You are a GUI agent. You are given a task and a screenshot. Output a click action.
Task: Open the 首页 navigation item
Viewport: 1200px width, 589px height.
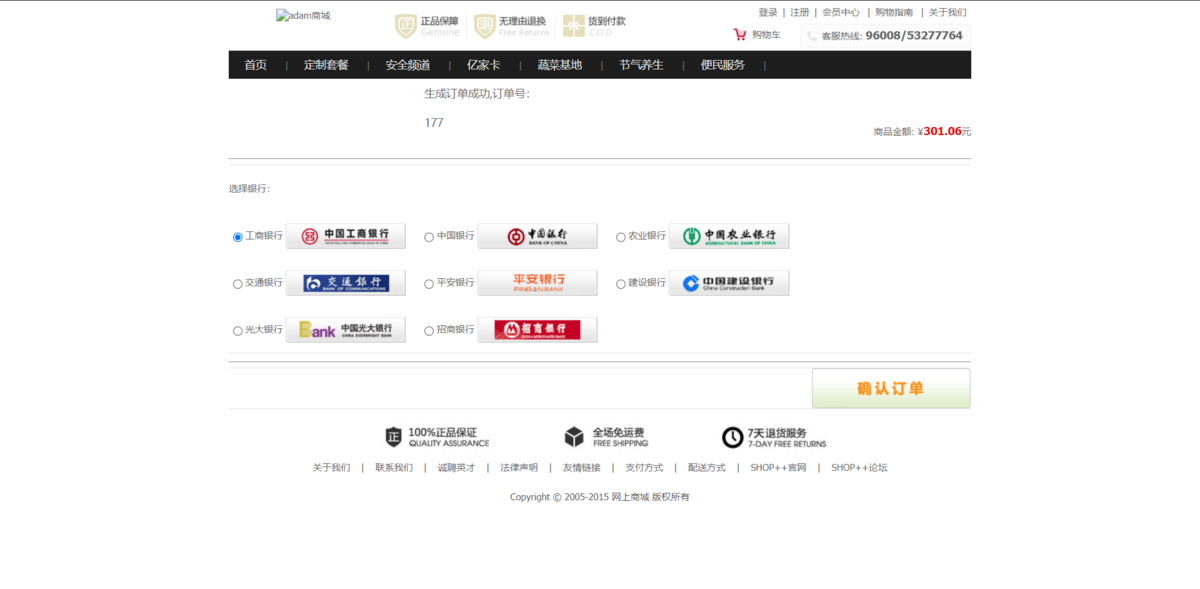(256, 65)
